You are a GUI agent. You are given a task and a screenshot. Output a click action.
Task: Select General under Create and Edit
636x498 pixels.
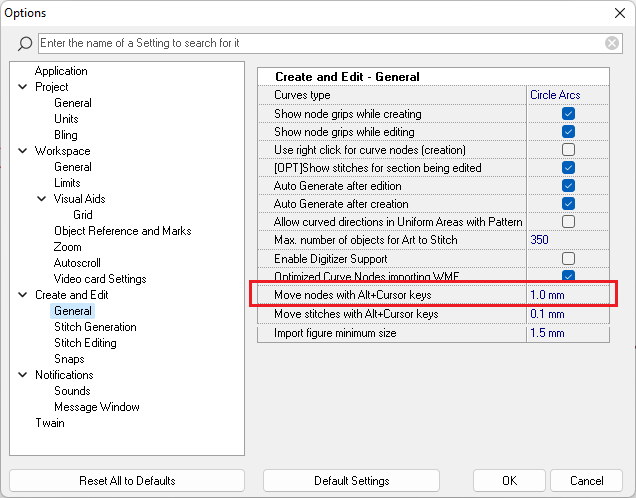(x=73, y=311)
